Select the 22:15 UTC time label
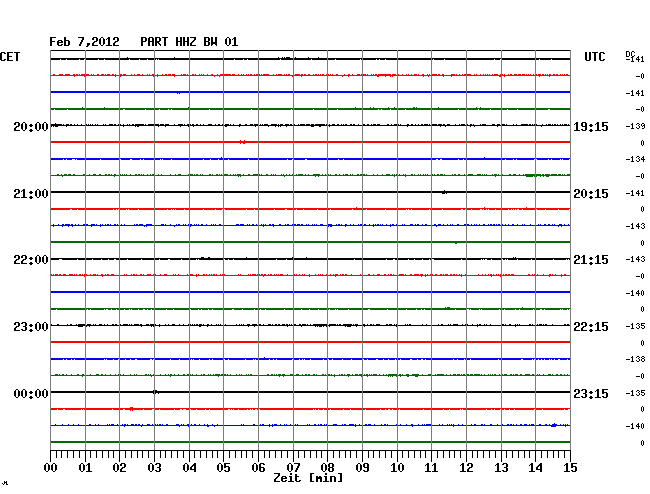Screen dimensions: 650x494 (x=592, y=327)
